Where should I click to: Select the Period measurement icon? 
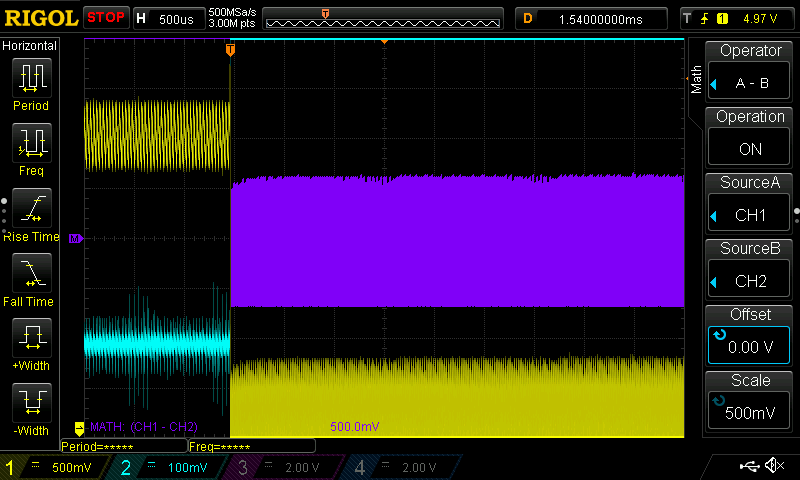click(x=32, y=78)
